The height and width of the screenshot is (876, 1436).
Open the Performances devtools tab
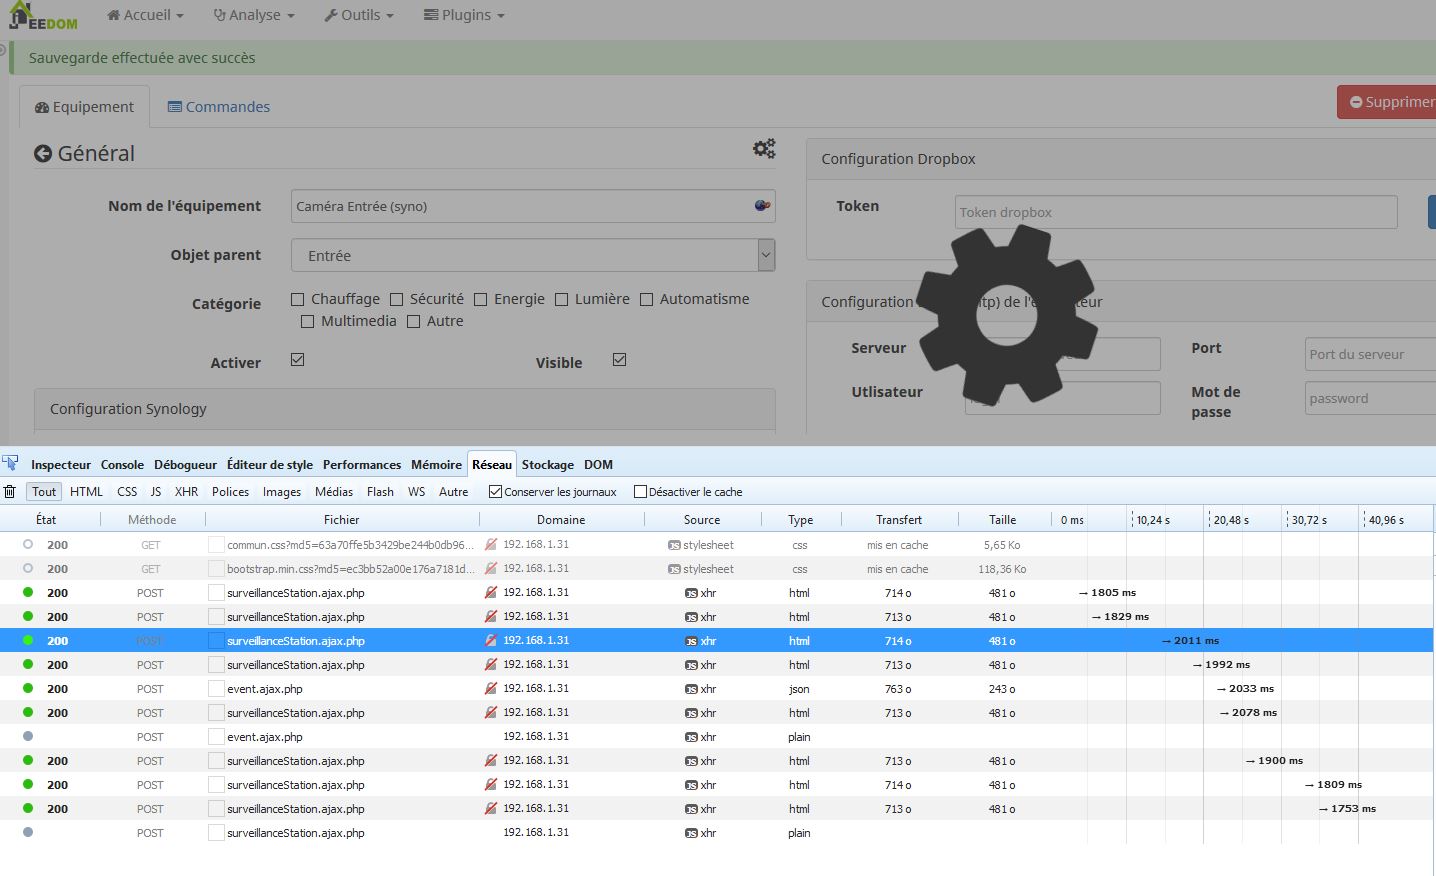[362, 464]
